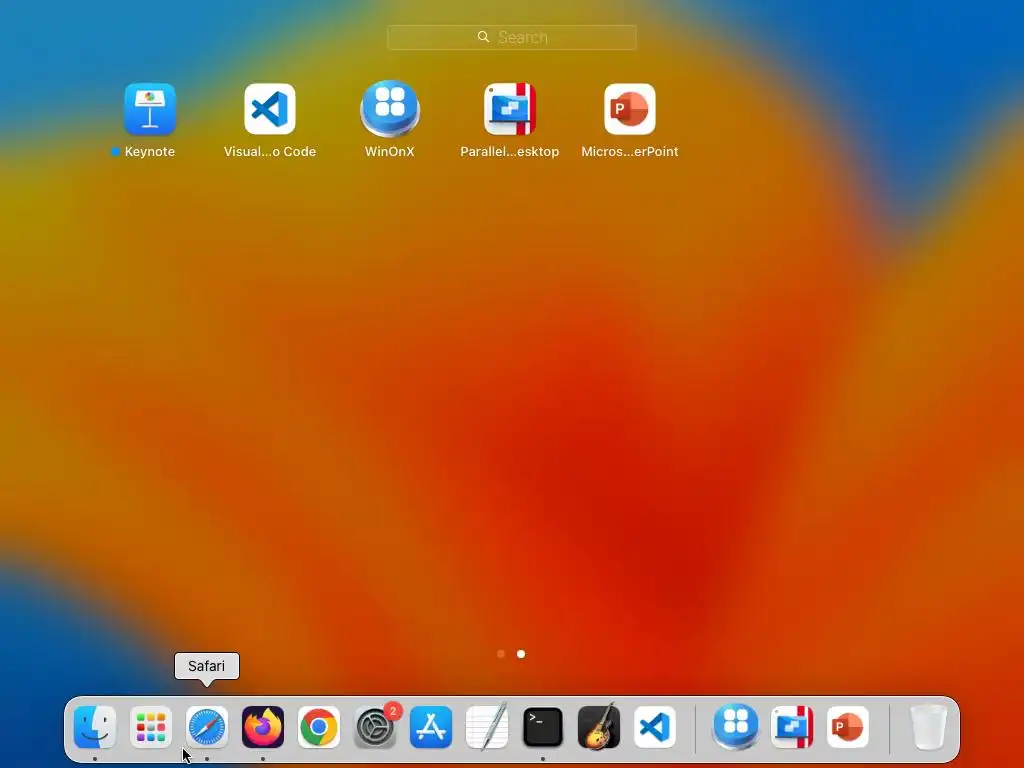
Task: Open Safari from the Dock
Action: 207,727
